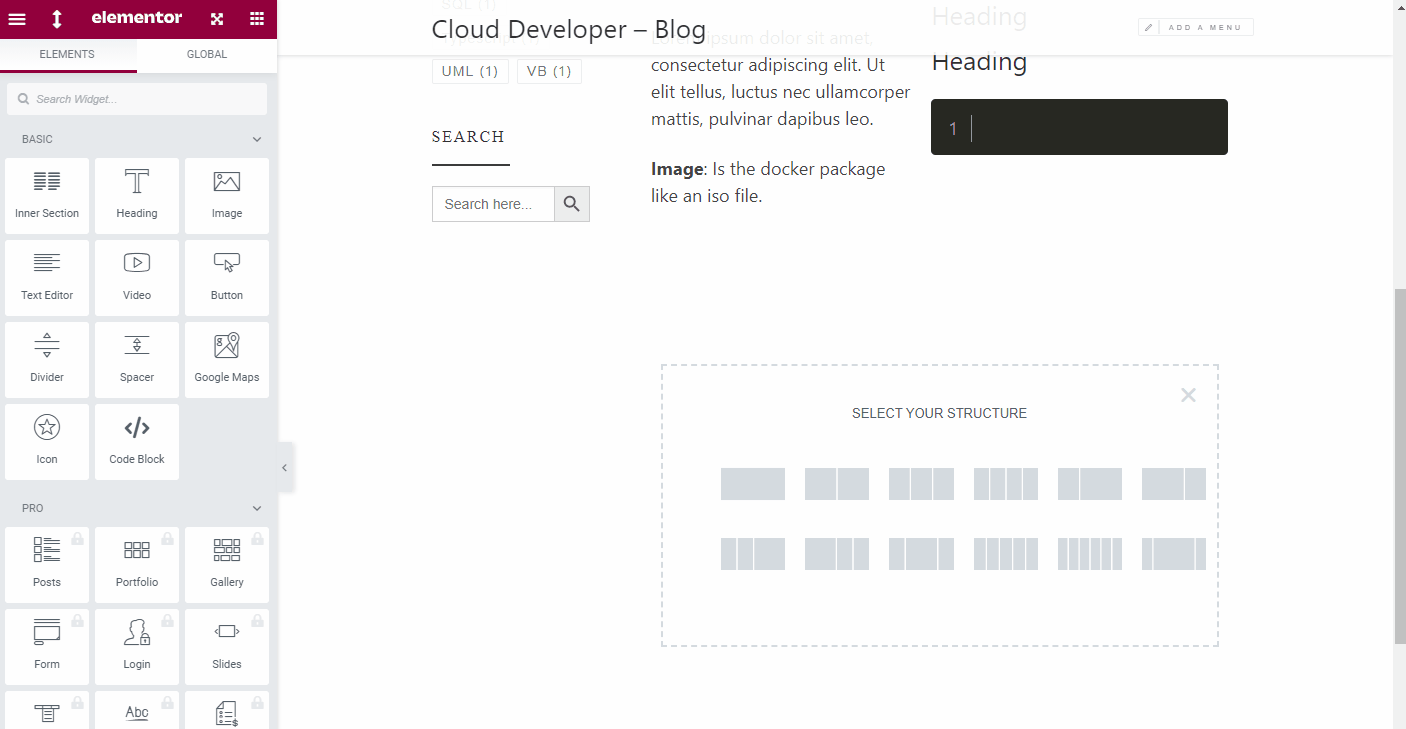The image size is (1406, 729).
Task: Choose the wide-left narrow-right two column structure
Action: 1174,484
